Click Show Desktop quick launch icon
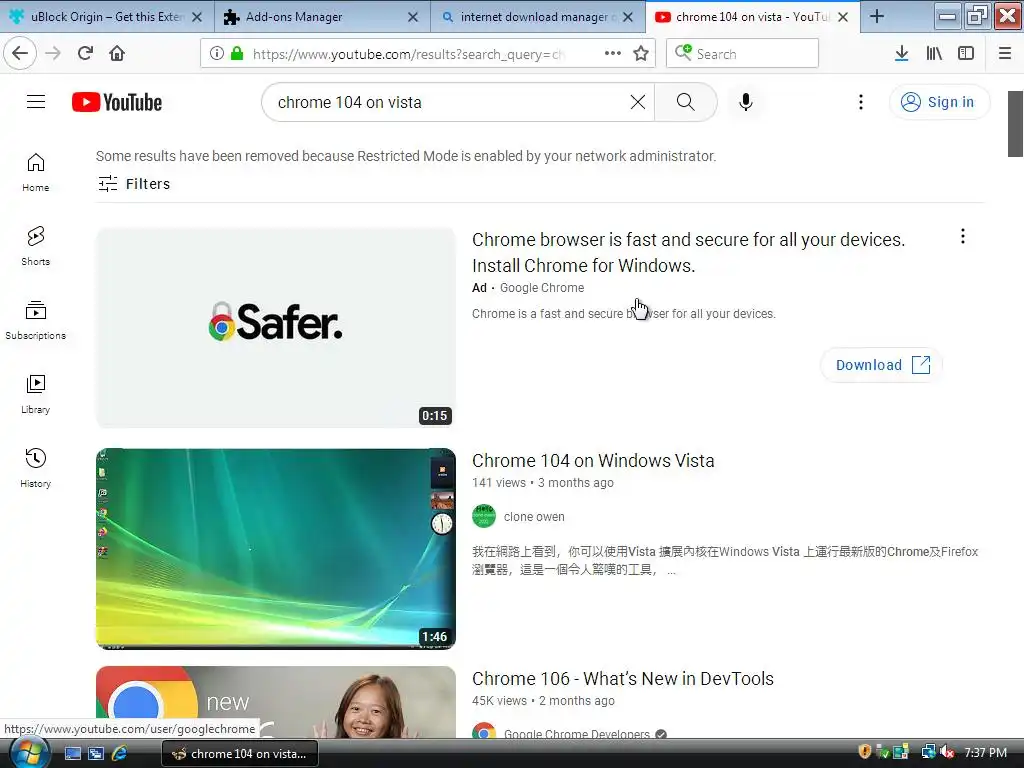The image size is (1024, 768). click(72, 753)
